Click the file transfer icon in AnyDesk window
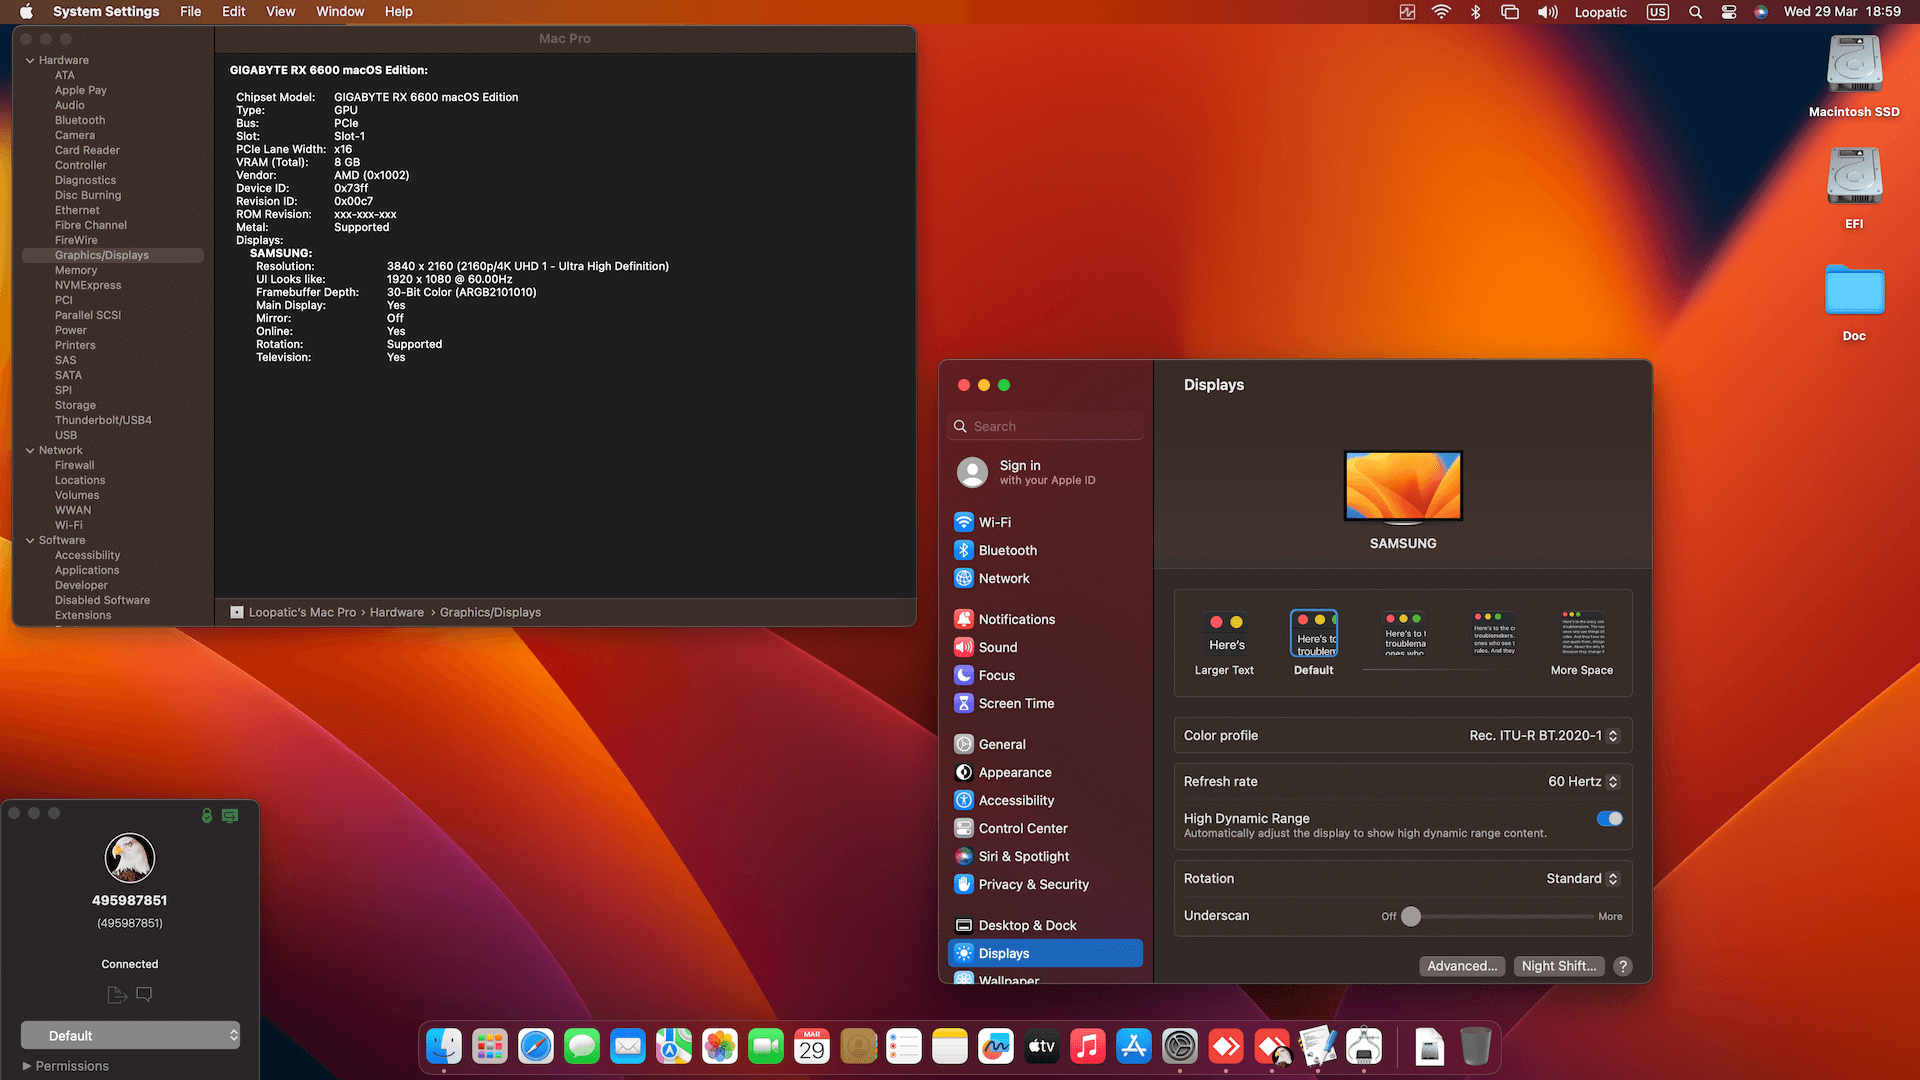 pos(116,994)
